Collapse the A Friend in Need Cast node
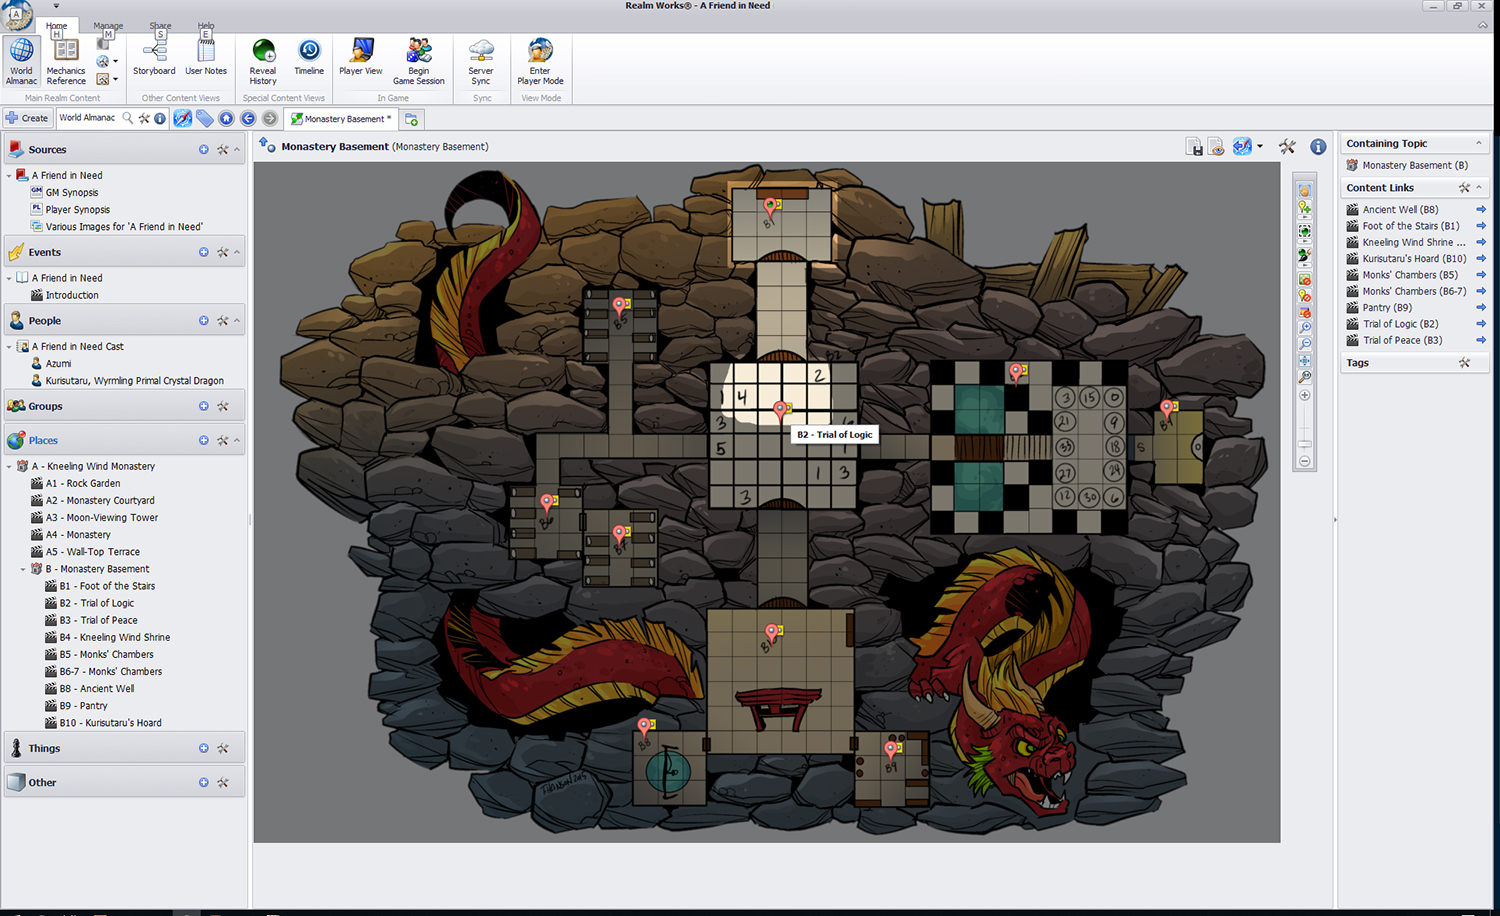The image size is (1500, 916). coord(9,347)
